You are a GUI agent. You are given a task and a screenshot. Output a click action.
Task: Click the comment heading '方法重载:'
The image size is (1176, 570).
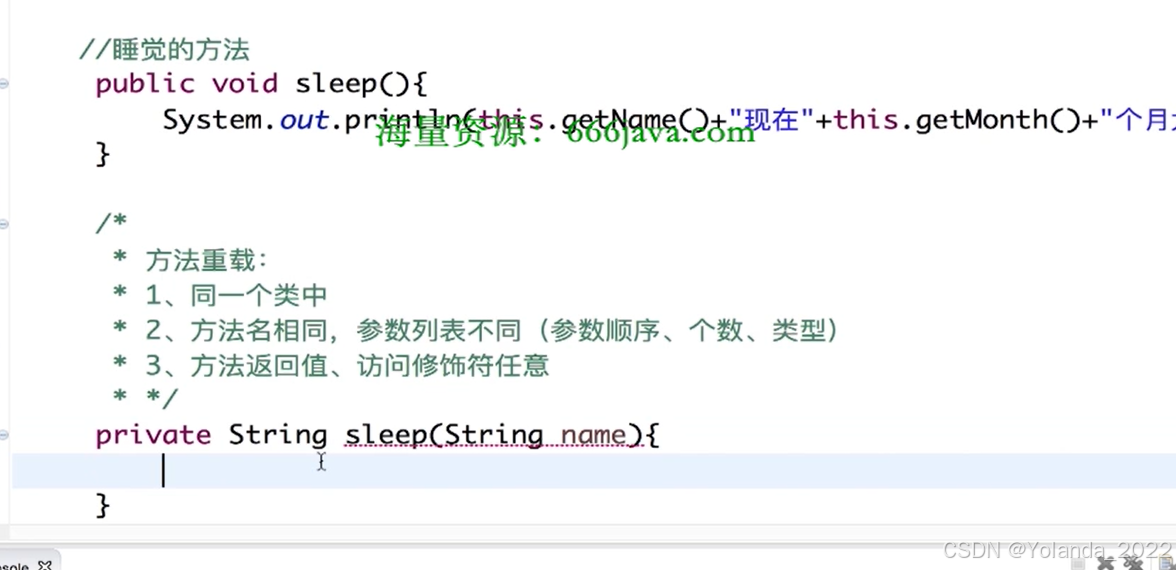[x=206, y=261]
